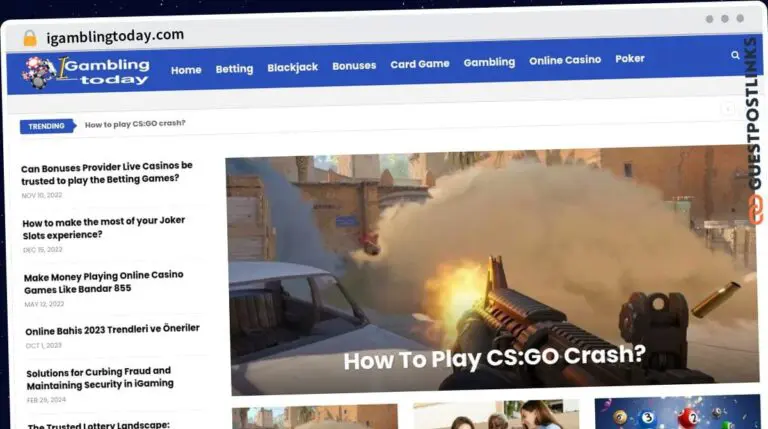Open 'Online Bahis 2023 Trendleri ve Öneriler' article

(x=112, y=329)
